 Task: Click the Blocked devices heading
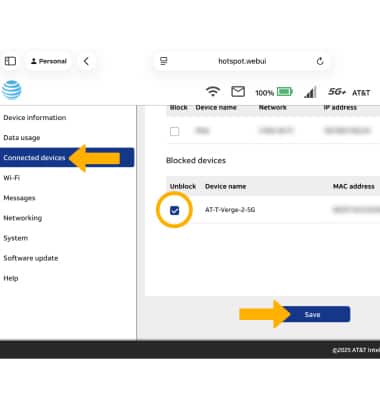click(x=196, y=160)
